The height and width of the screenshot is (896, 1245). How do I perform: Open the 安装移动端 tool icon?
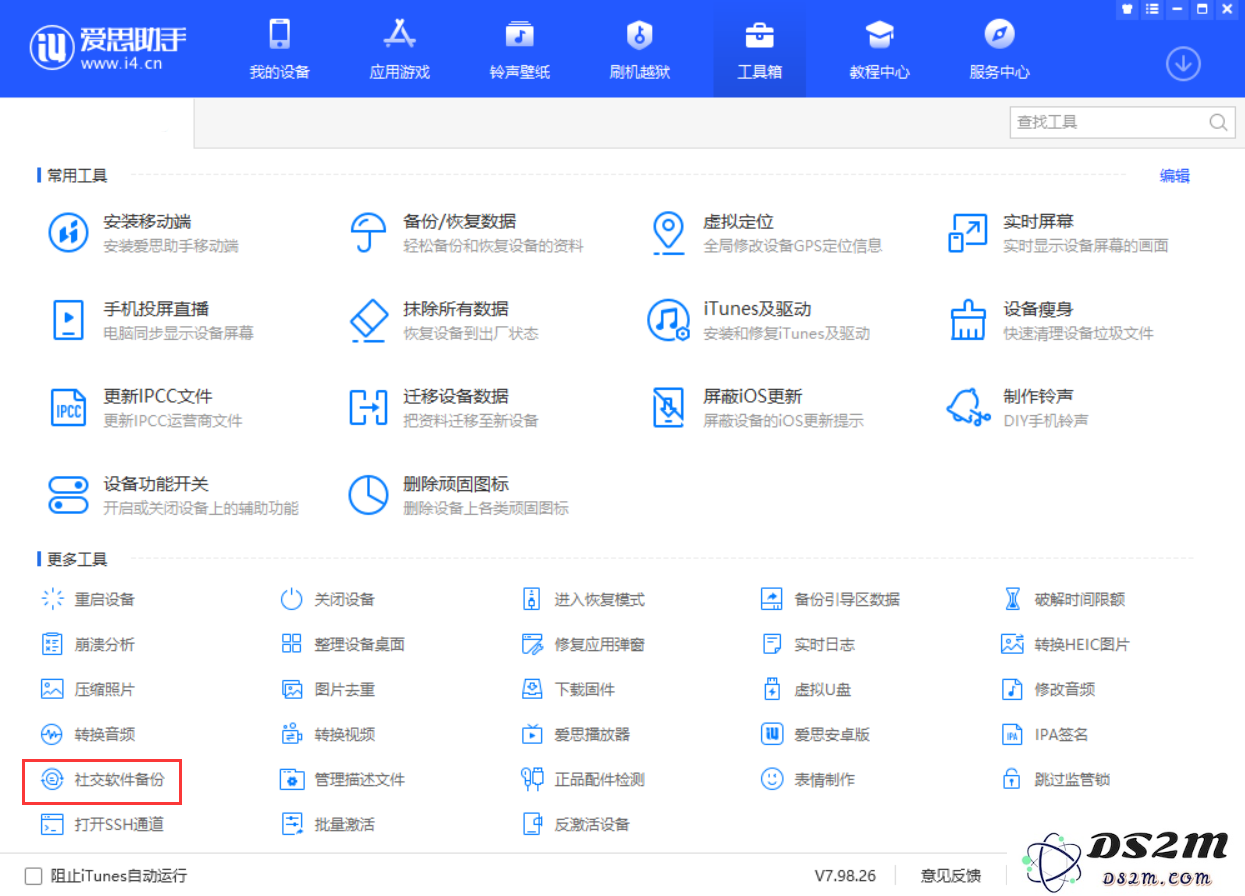click(x=69, y=233)
